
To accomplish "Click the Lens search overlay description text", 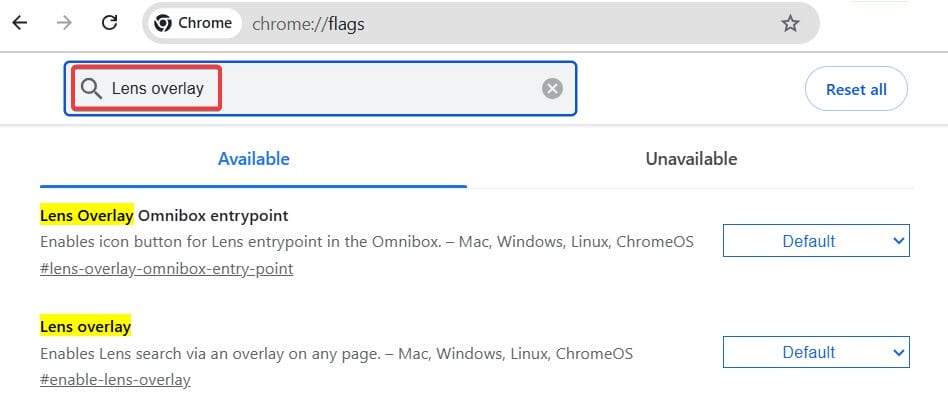I will pos(336,353).
